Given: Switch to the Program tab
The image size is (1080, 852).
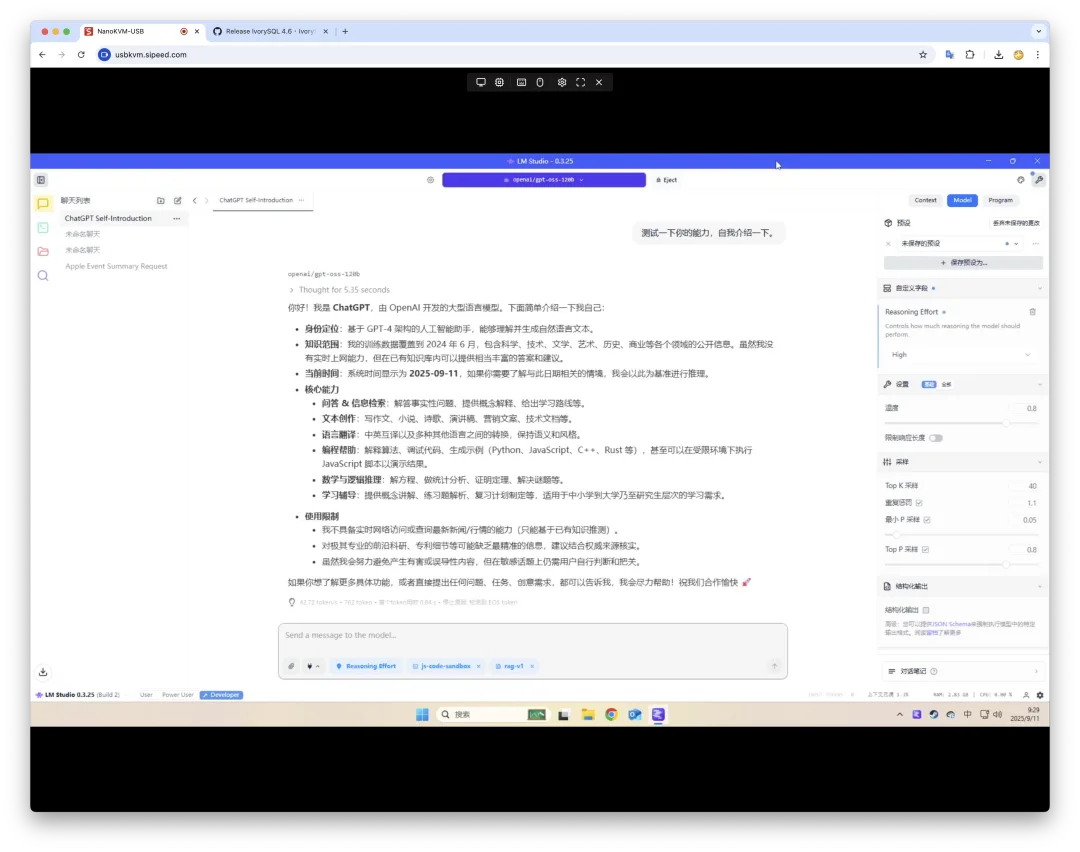Looking at the screenshot, I should click(x=1000, y=200).
